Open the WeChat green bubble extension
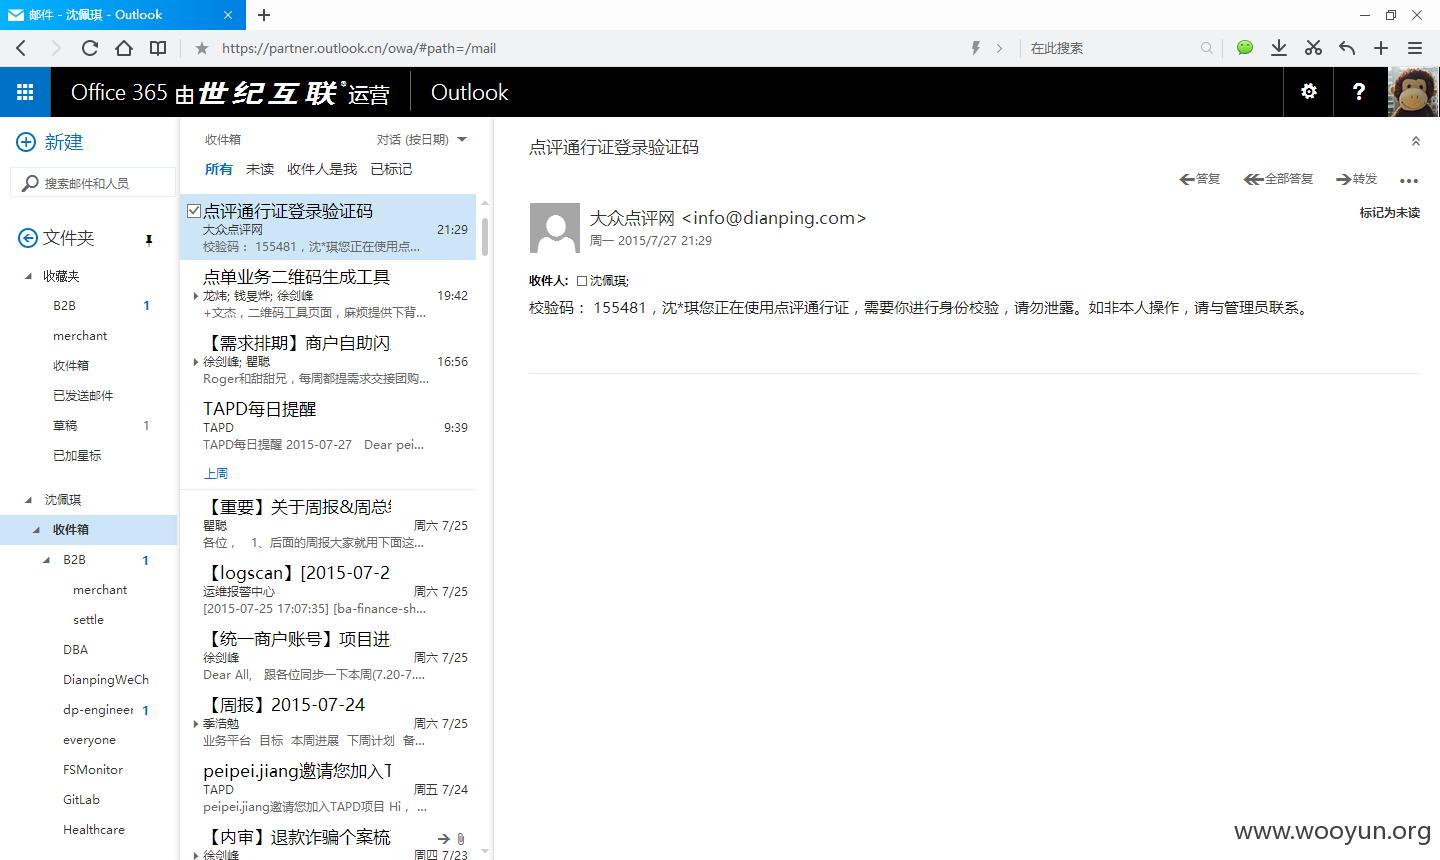The width and height of the screenshot is (1440, 860). (1245, 47)
